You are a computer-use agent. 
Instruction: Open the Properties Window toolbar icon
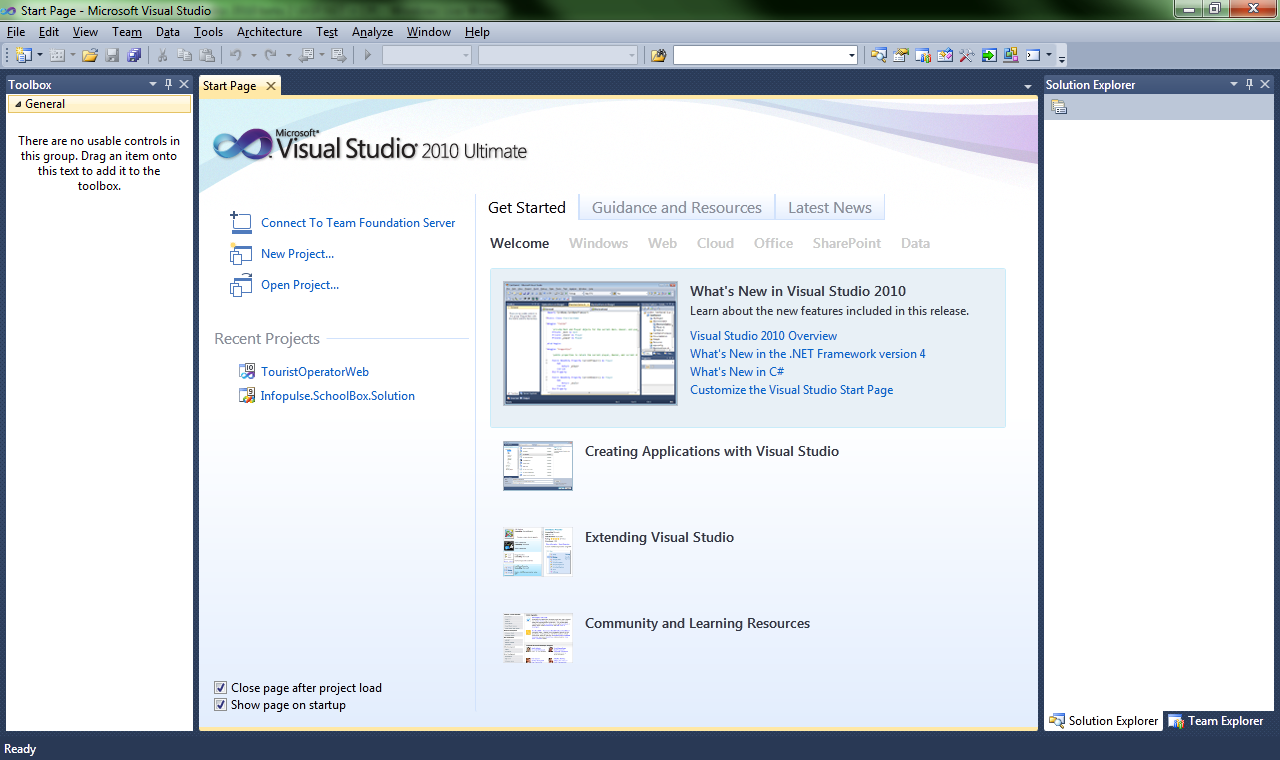pos(901,55)
